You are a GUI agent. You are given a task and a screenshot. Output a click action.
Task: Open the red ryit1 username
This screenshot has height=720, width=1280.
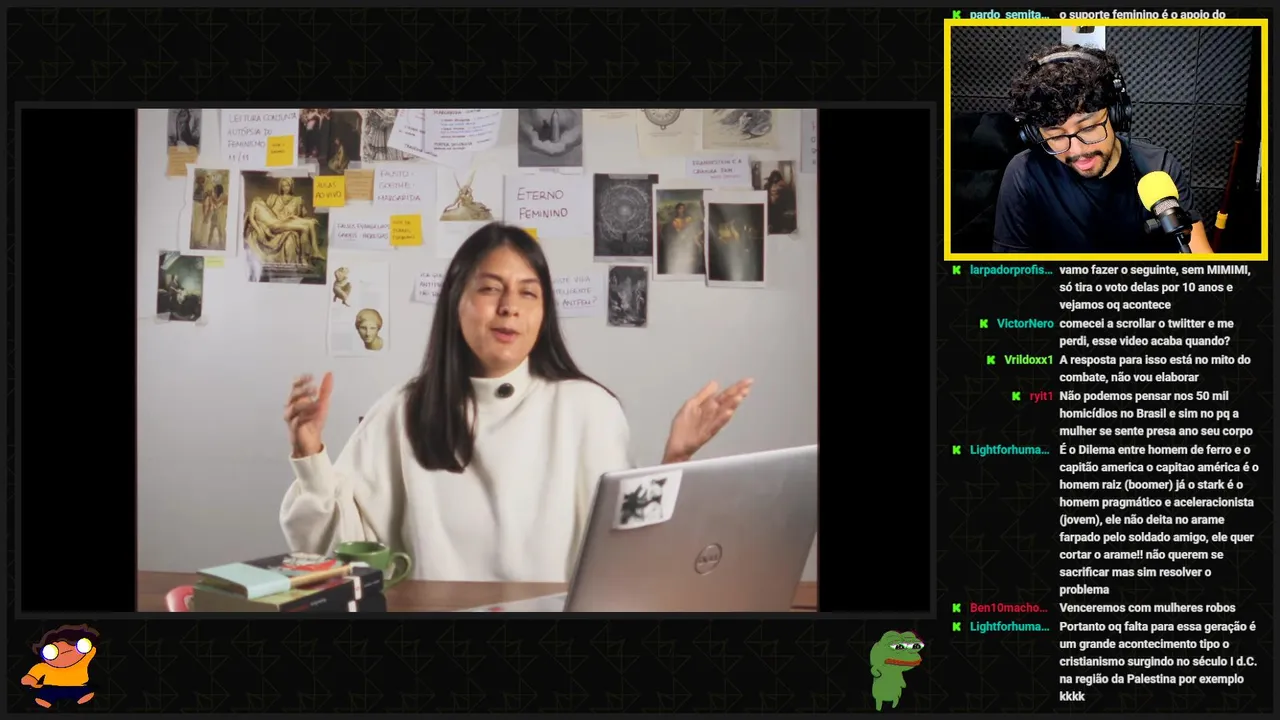(1041, 396)
